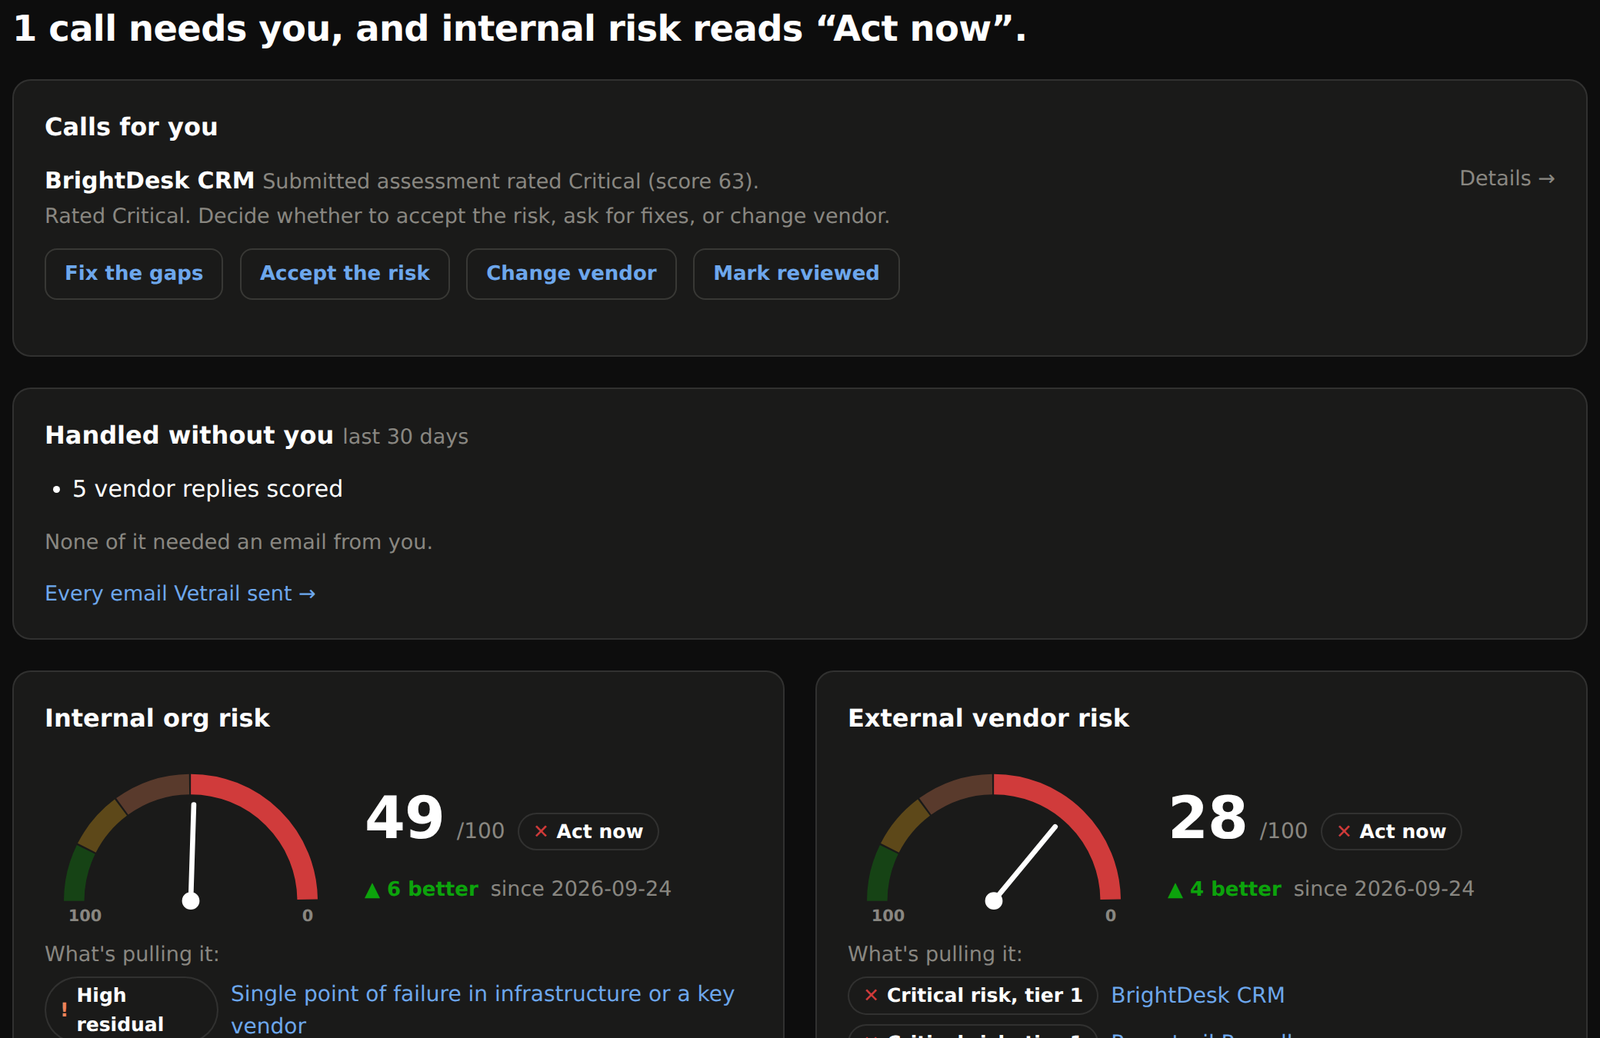Click the red X icon in Internal Act now badge
Image resolution: width=1600 pixels, height=1038 pixels.
541,832
